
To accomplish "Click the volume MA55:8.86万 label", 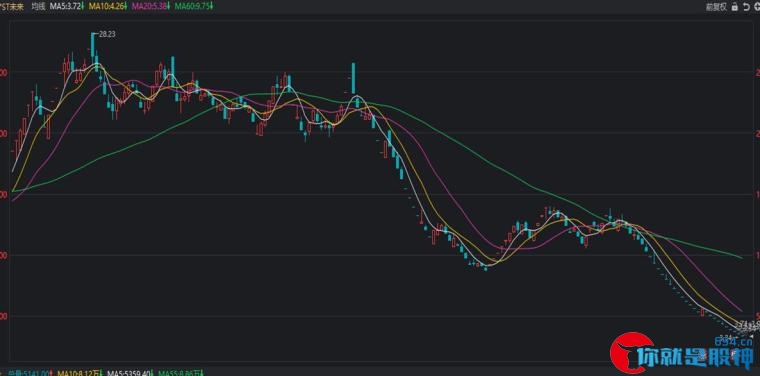I will point(179,373).
